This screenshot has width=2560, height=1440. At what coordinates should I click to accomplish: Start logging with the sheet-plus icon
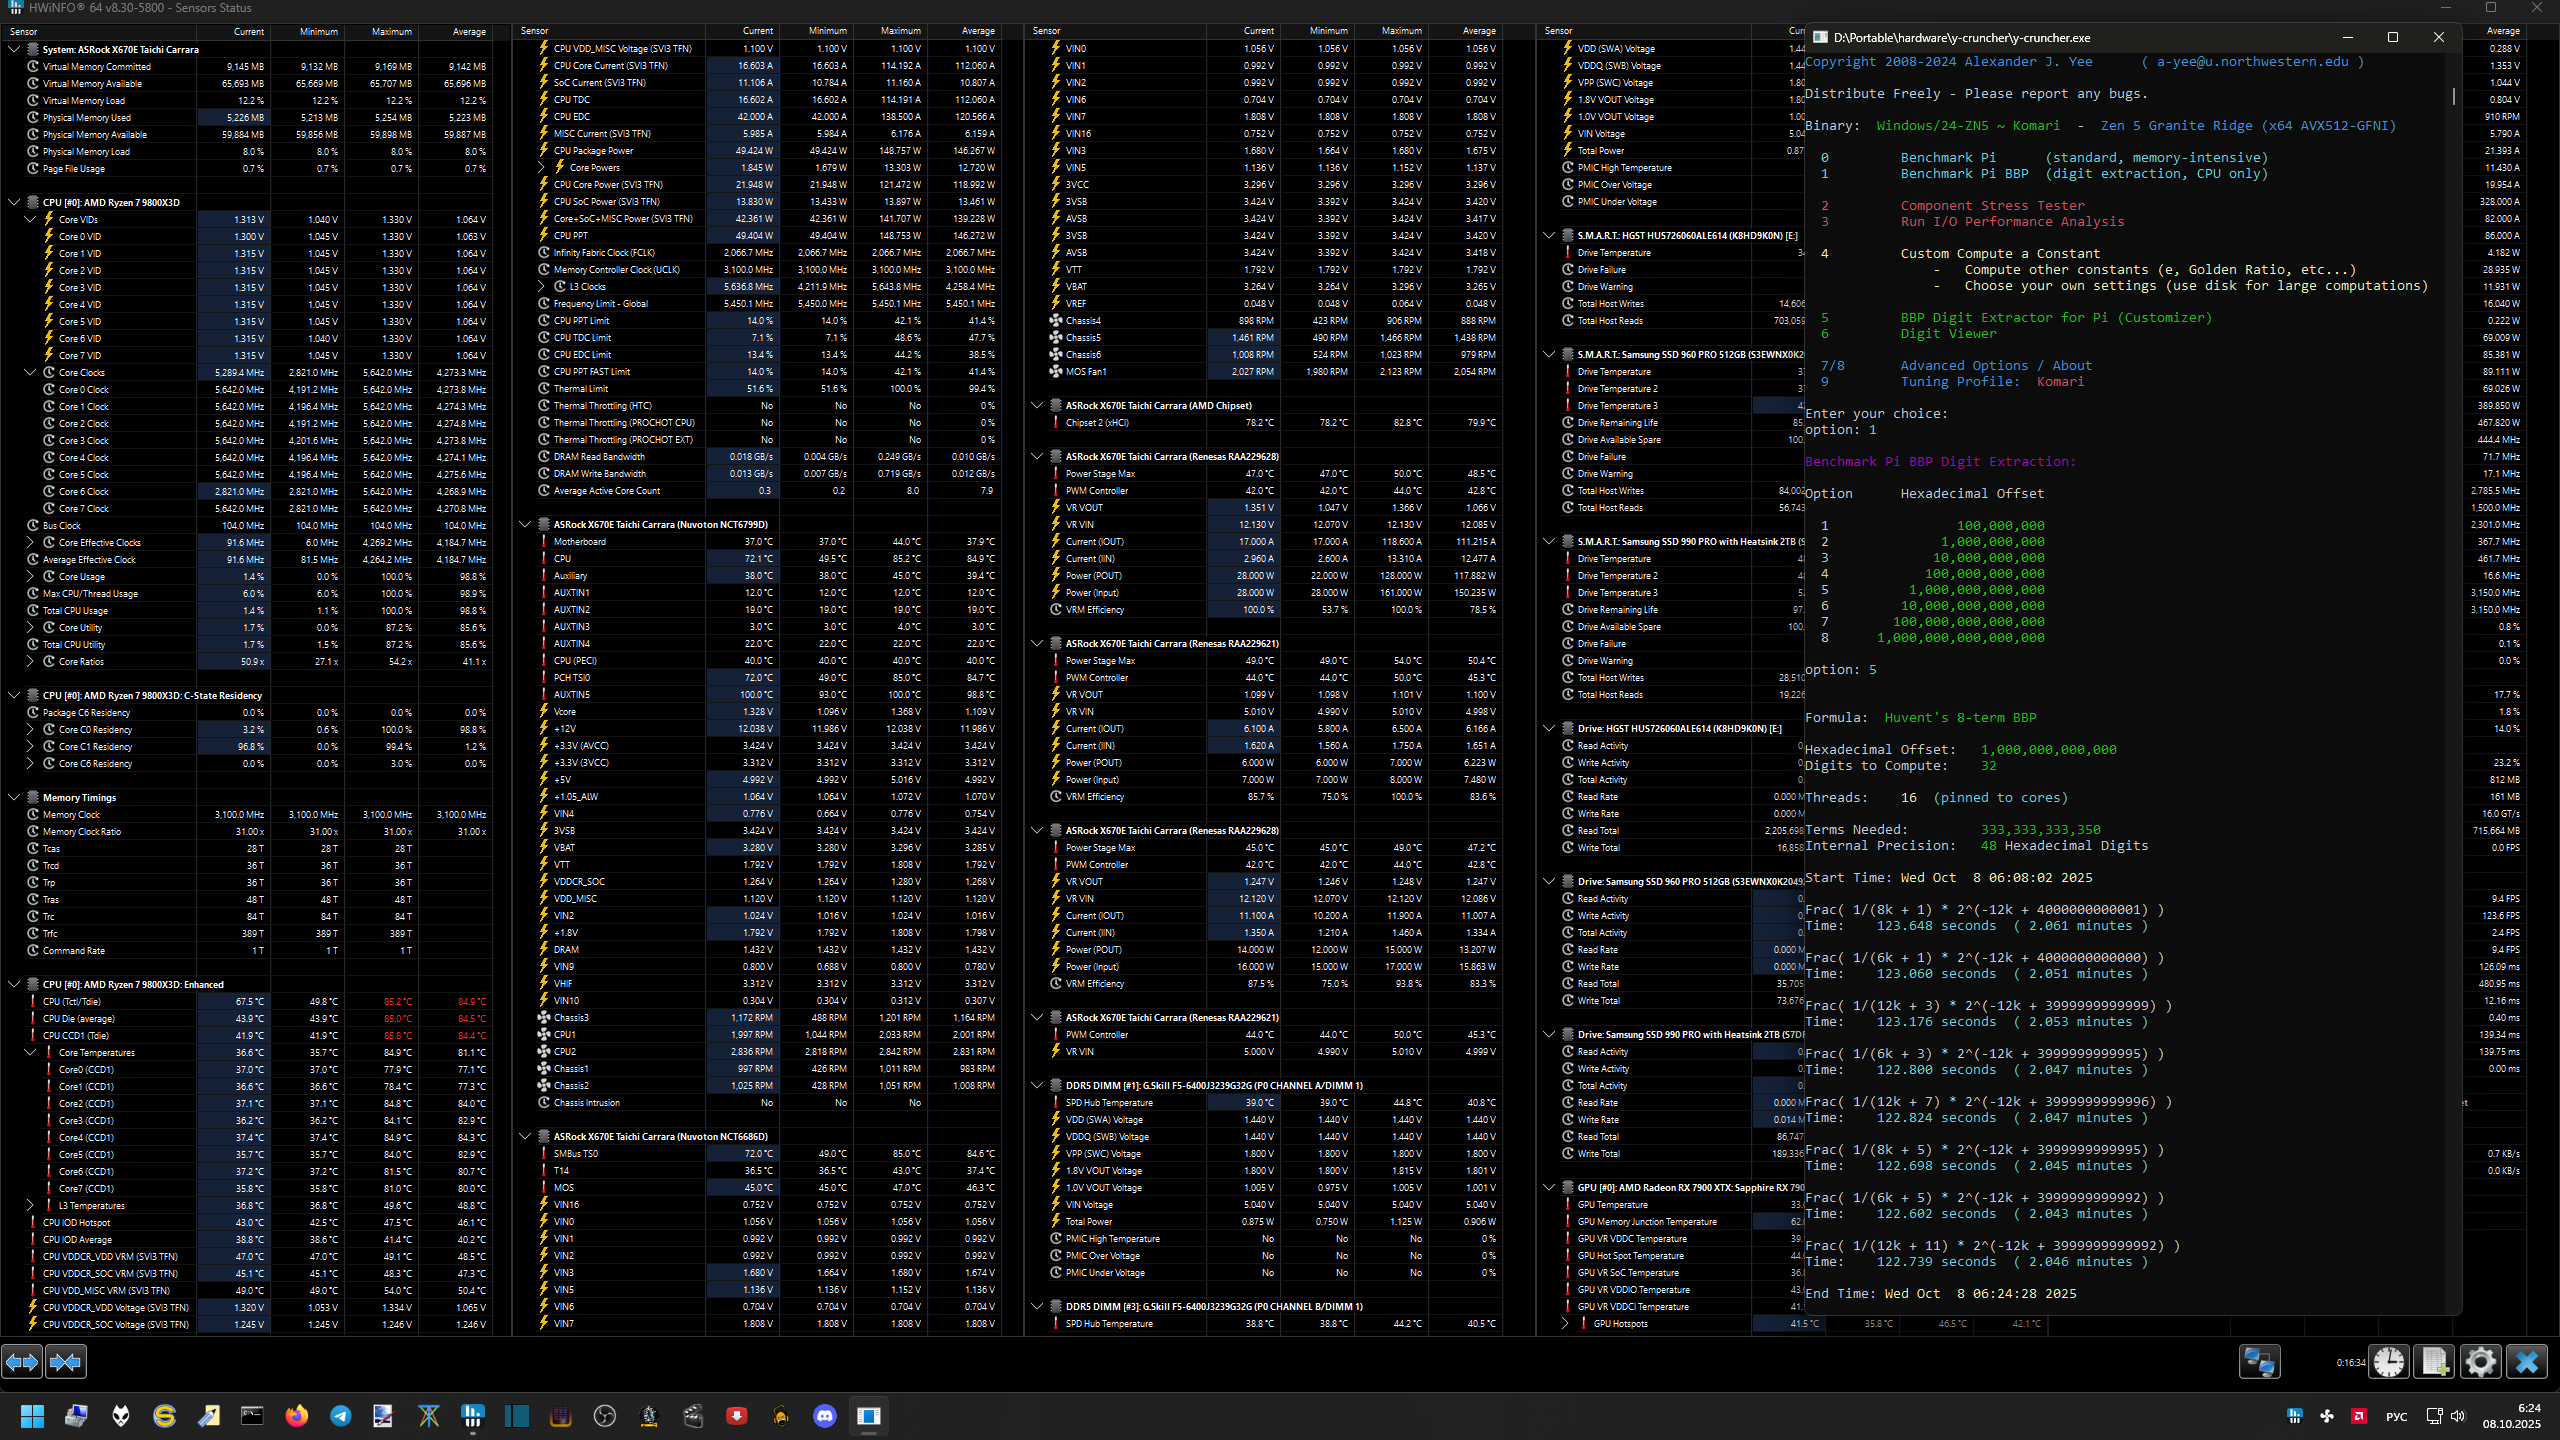2434,1361
